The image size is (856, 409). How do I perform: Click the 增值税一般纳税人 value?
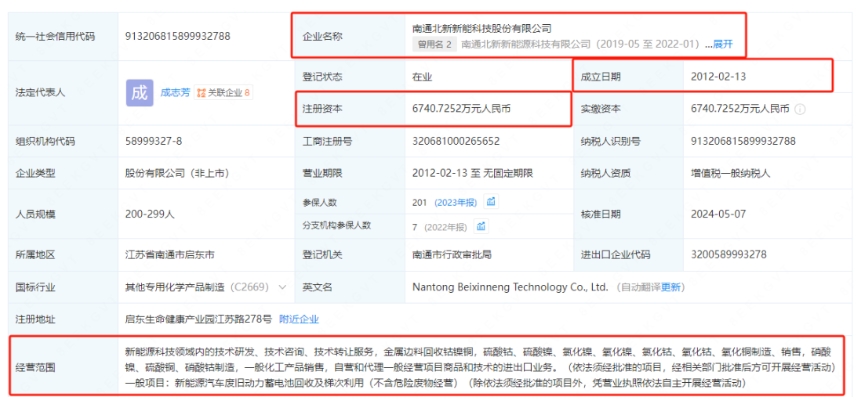tap(730, 174)
